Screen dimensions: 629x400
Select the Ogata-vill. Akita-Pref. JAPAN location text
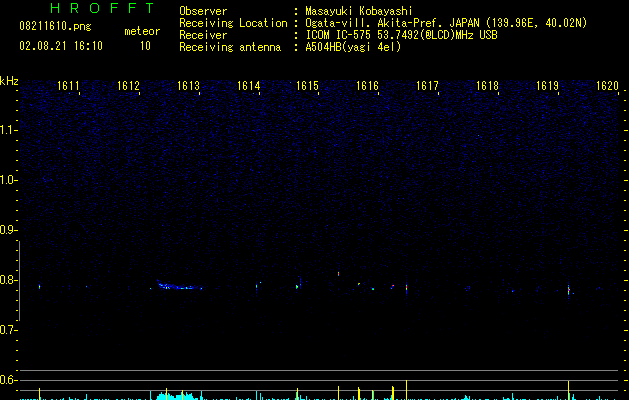[x=446, y=23]
